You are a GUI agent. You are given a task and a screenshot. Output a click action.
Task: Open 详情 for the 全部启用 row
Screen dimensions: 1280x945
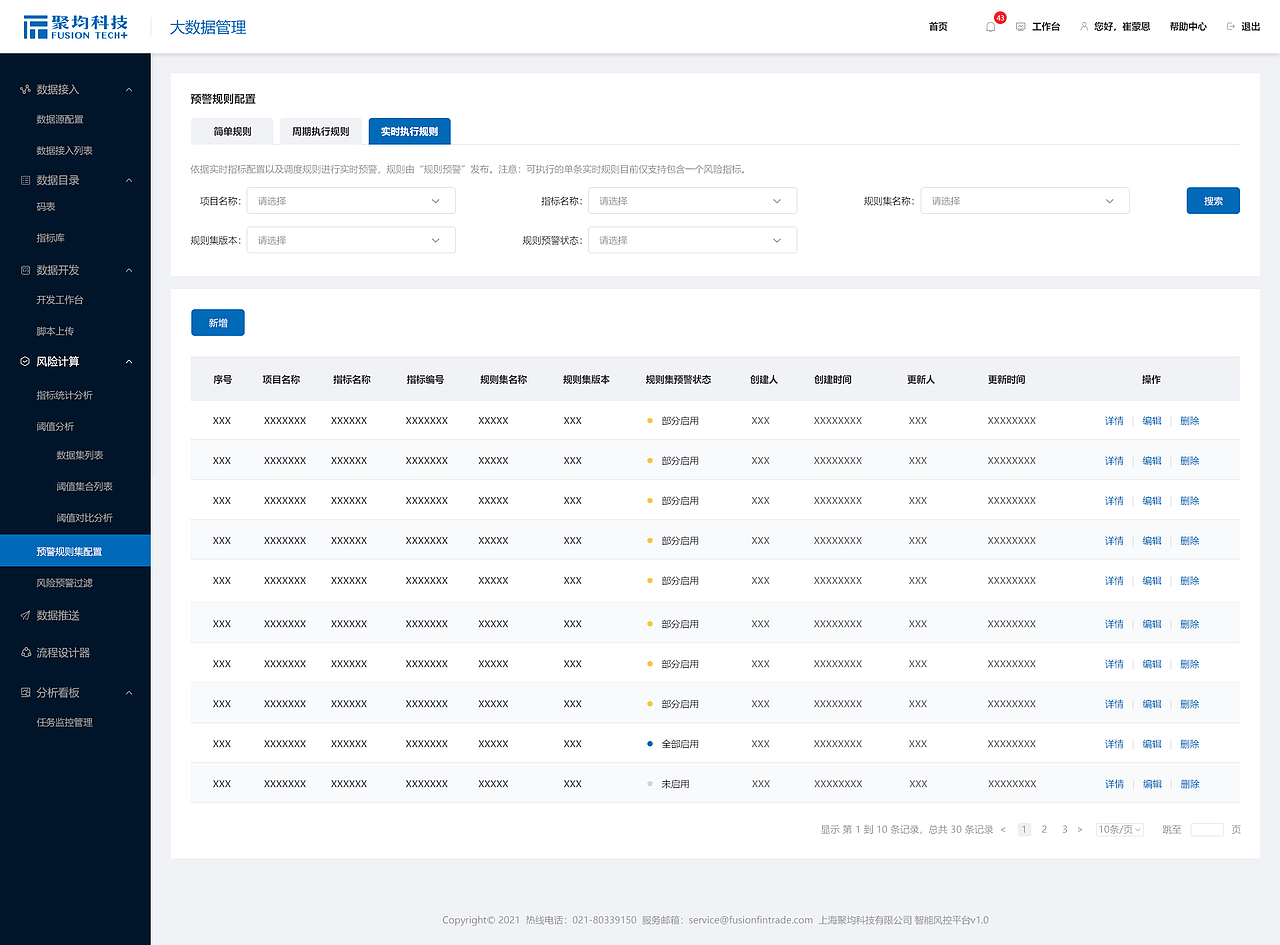[x=1114, y=744]
